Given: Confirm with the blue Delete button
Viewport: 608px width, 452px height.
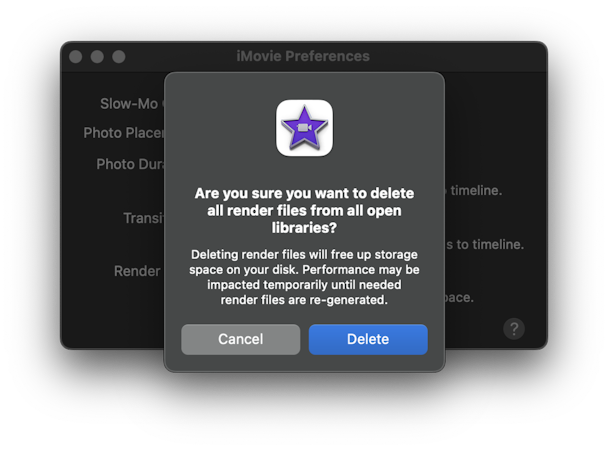Looking at the screenshot, I should coord(368,339).
